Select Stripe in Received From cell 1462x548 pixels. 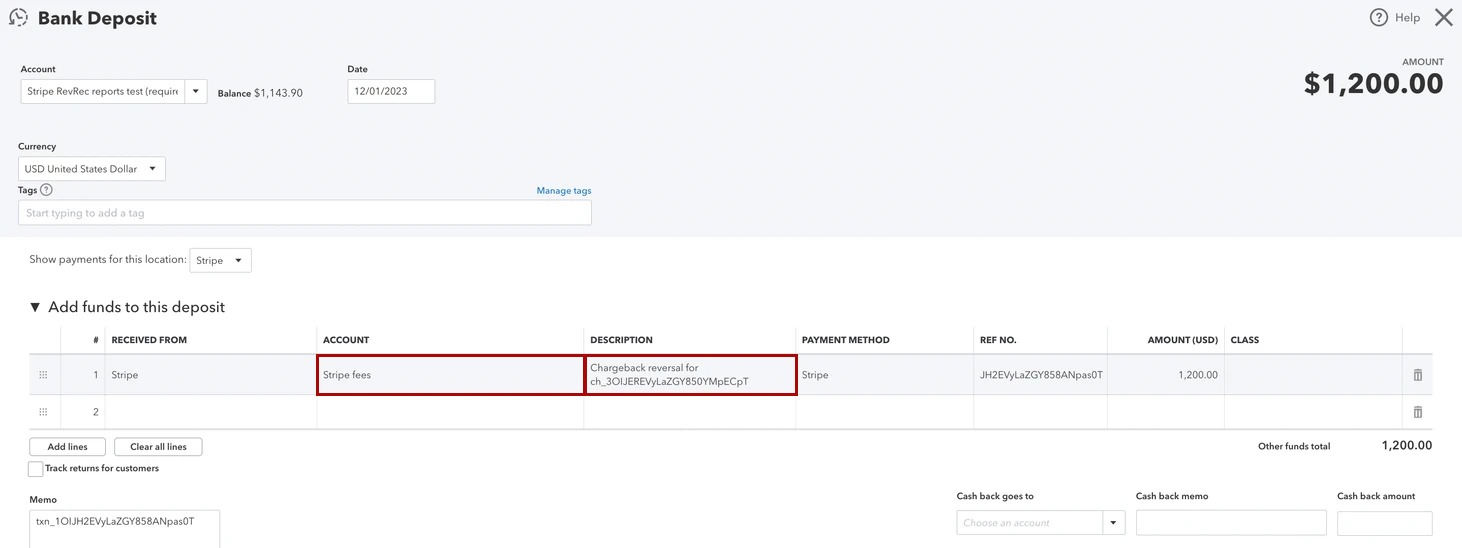[211, 375]
